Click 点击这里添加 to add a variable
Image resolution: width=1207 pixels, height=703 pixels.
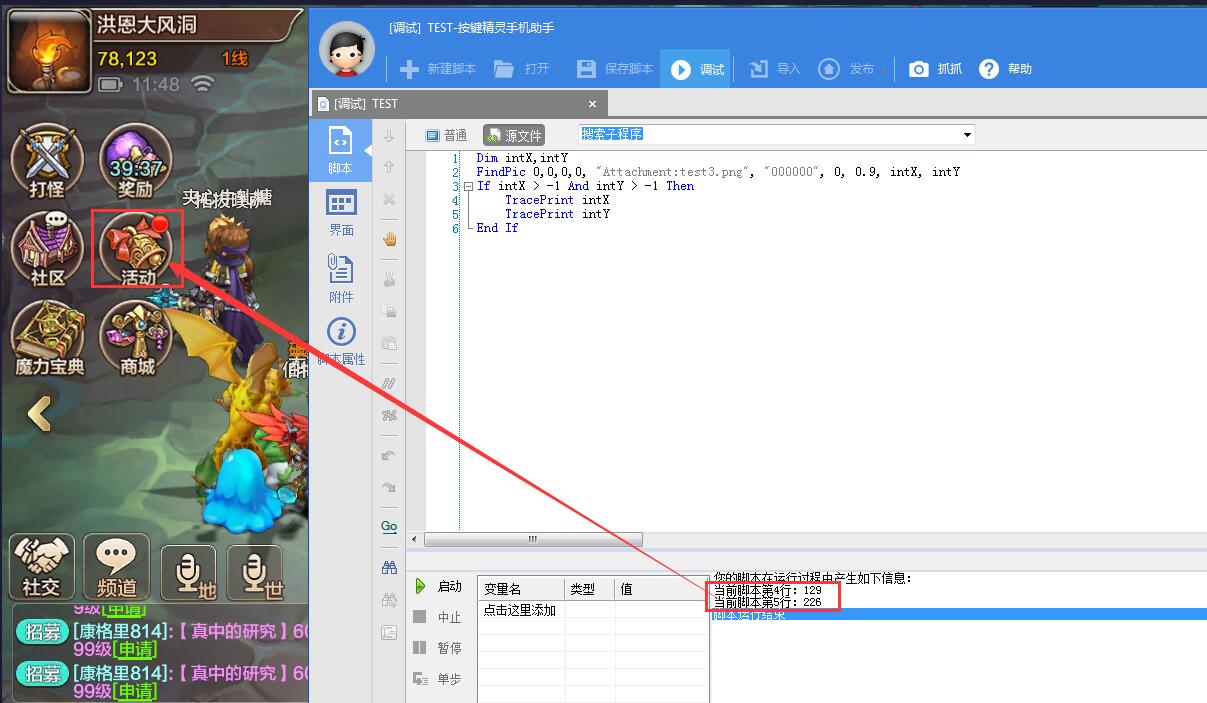tap(520, 610)
